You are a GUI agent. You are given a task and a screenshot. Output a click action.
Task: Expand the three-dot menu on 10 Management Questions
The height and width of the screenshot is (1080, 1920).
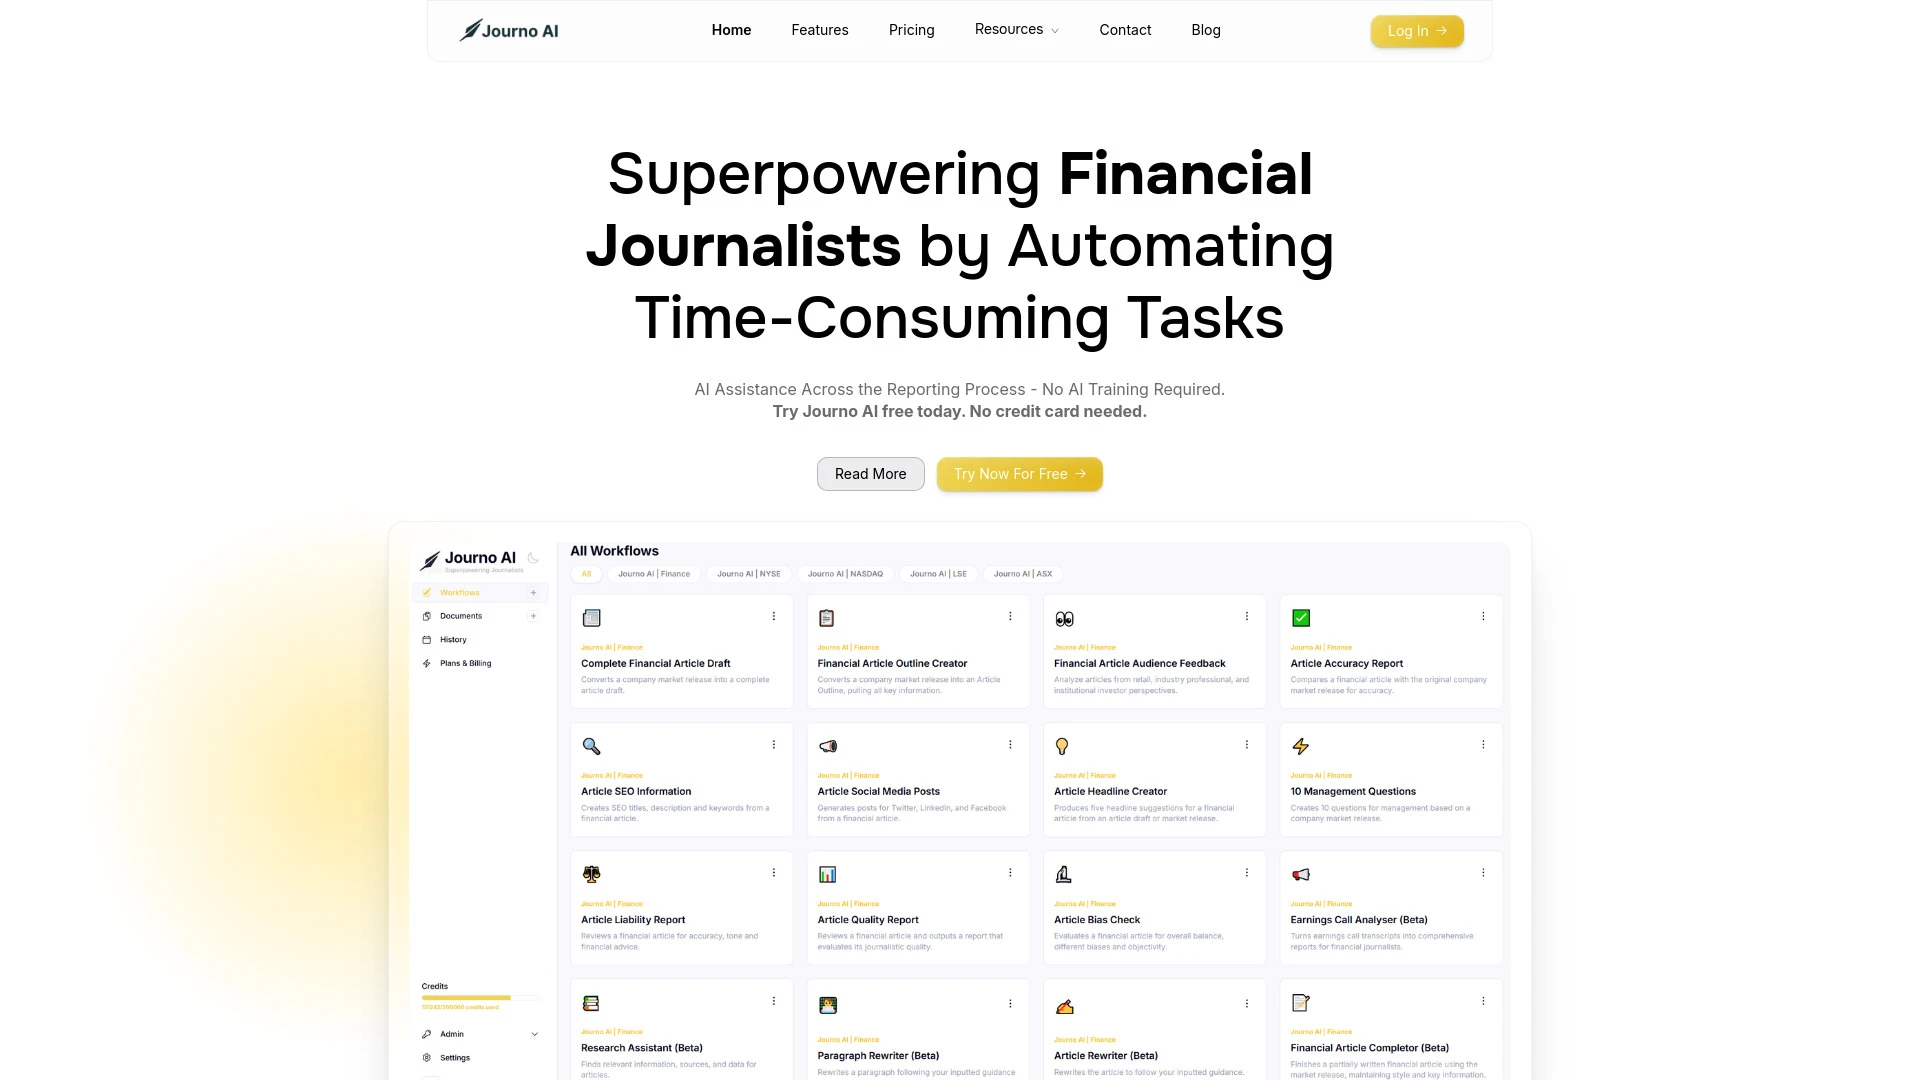pyautogui.click(x=1484, y=744)
